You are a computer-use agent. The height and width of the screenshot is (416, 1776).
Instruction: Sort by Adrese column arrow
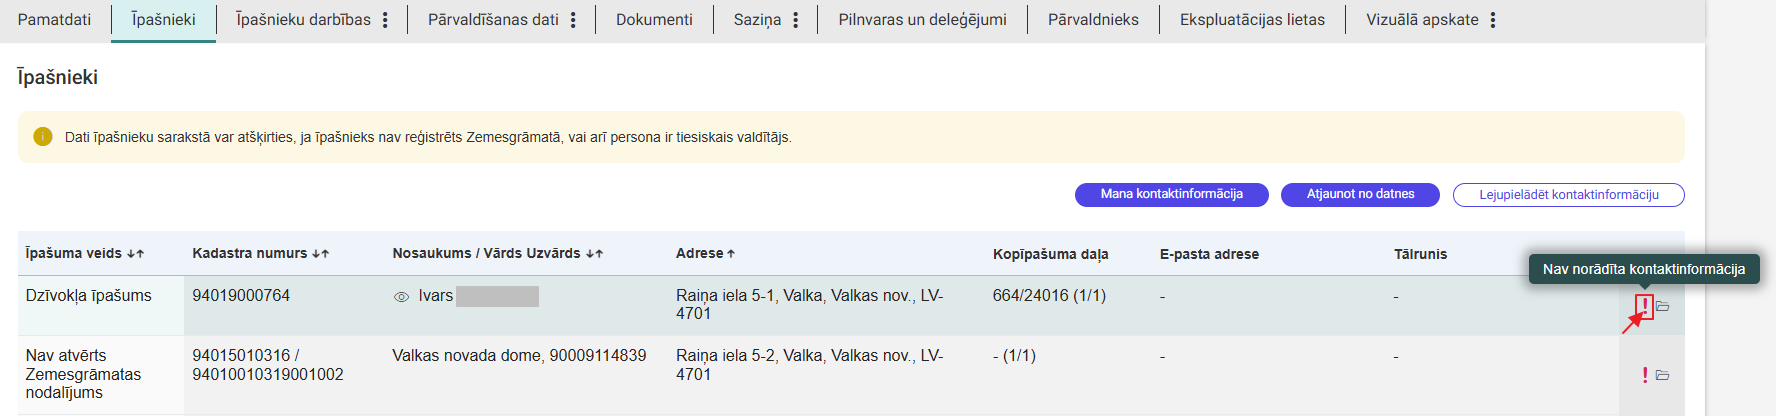coord(731,254)
